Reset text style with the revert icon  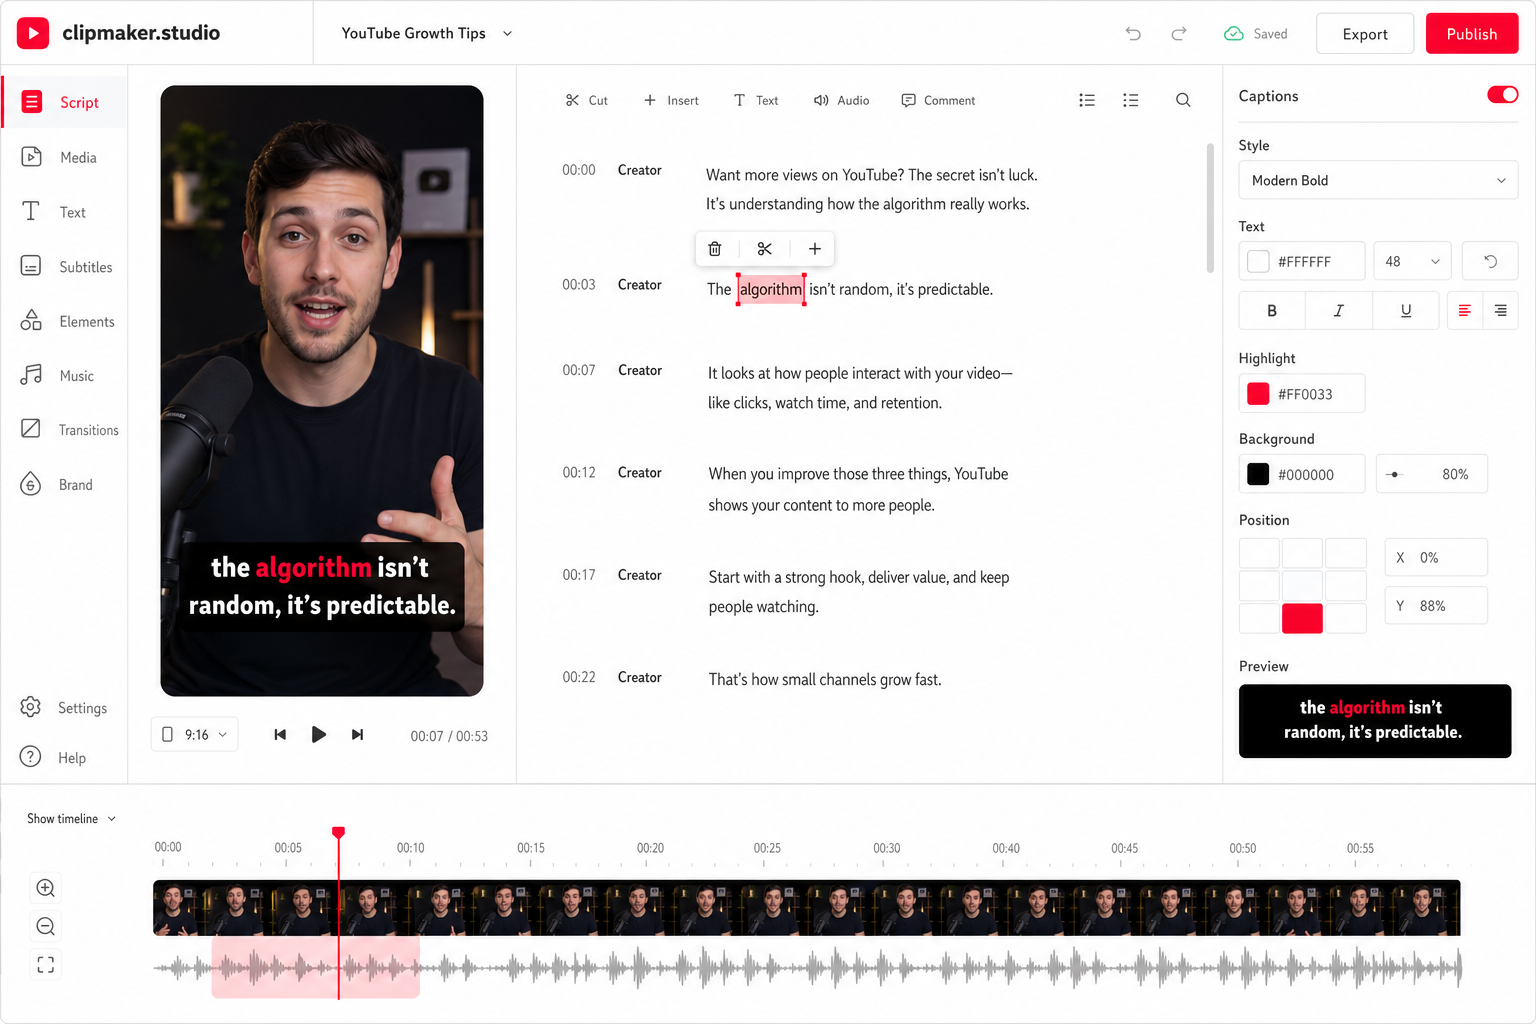click(x=1490, y=261)
